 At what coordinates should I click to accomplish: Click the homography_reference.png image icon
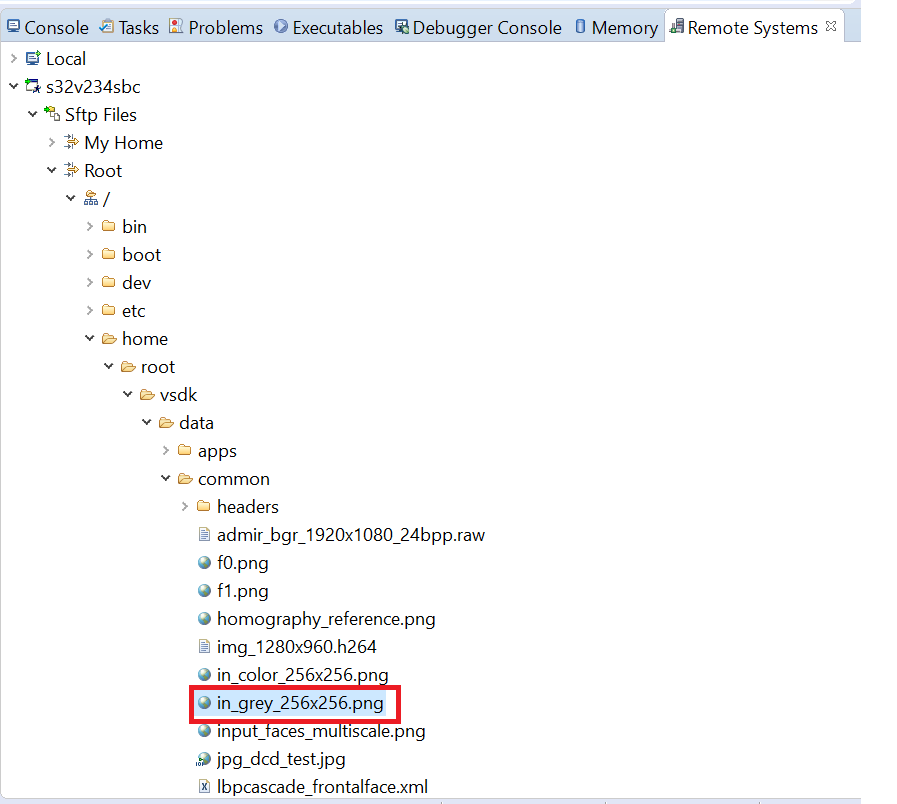coord(204,619)
